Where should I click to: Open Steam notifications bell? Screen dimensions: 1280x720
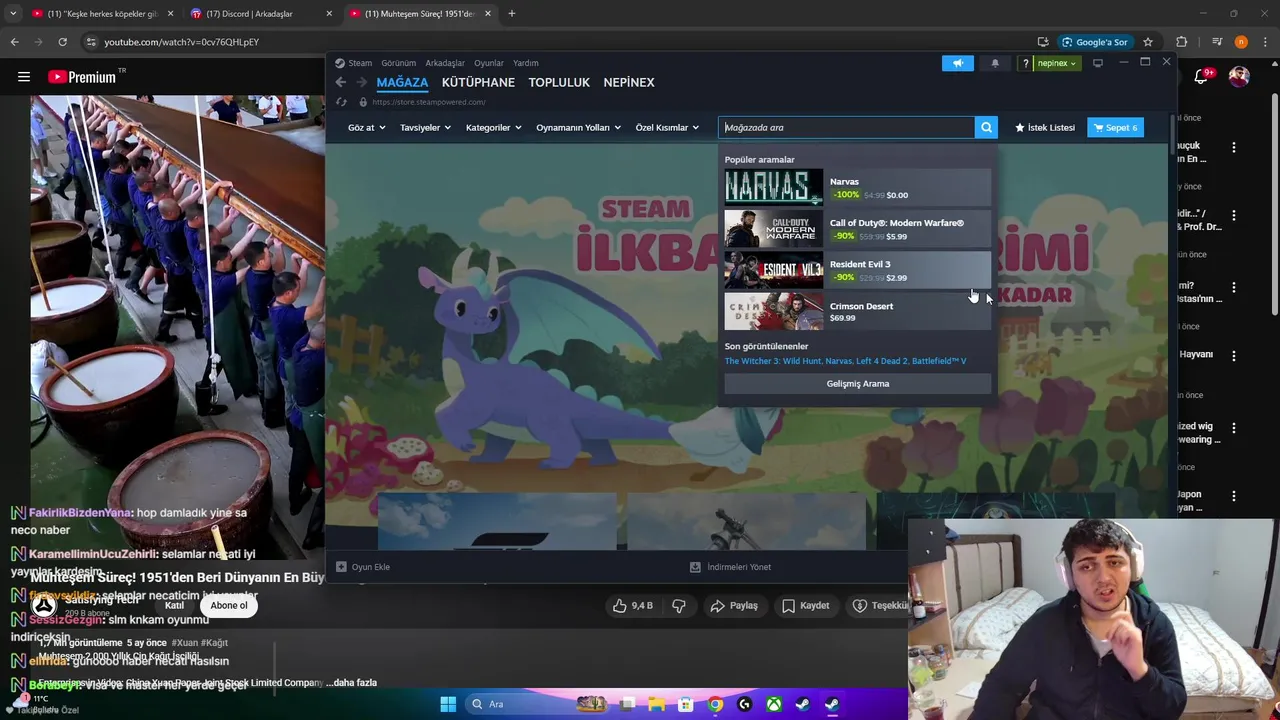(995, 63)
